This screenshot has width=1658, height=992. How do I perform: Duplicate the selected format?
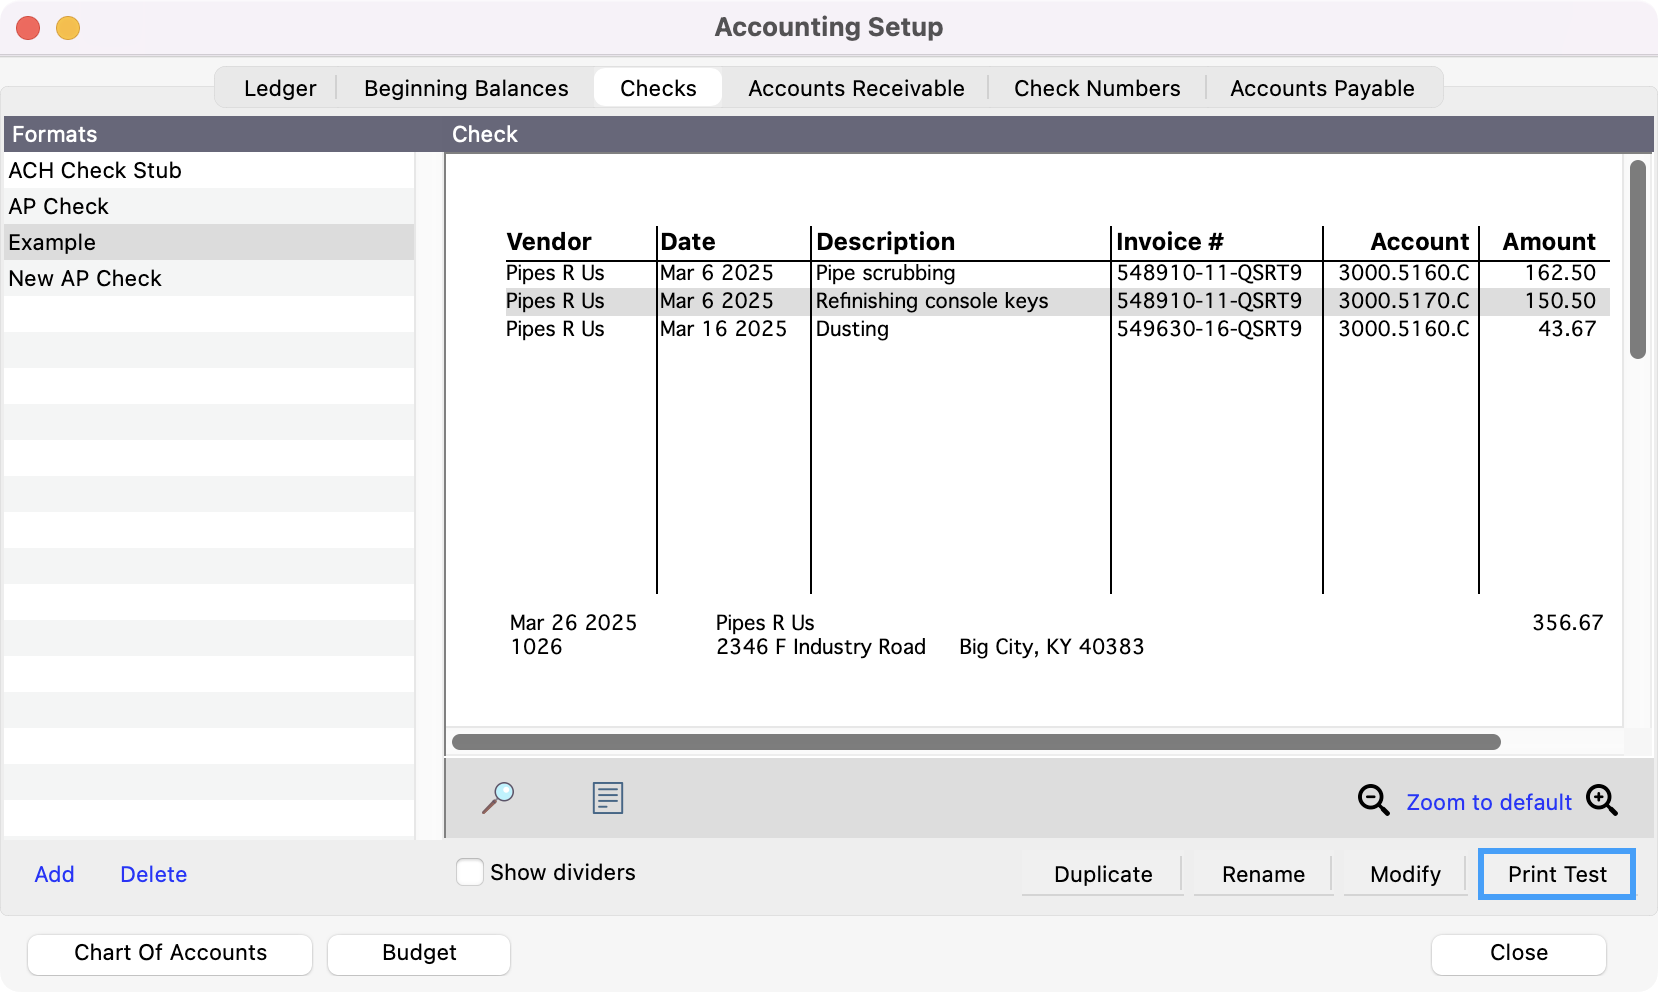[x=1103, y=874]
